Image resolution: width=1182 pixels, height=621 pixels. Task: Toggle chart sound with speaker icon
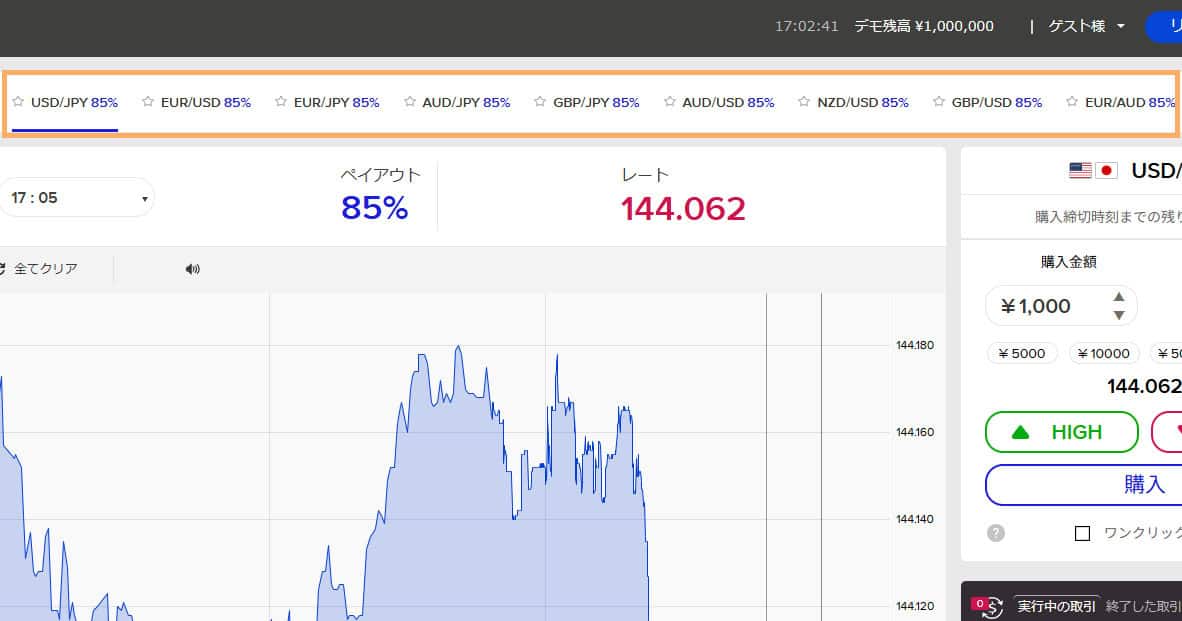192,269
